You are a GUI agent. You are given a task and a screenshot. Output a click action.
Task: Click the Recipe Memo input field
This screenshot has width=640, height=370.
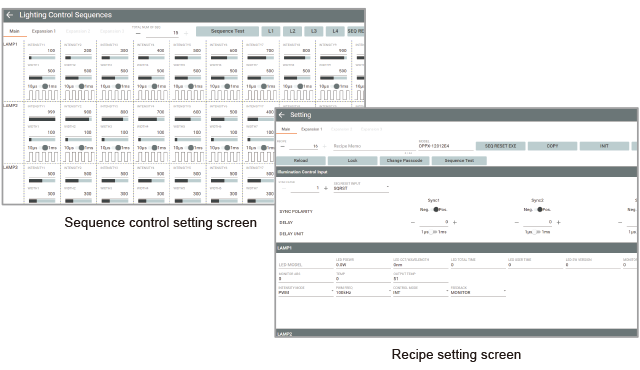click(x=374, y=146)
